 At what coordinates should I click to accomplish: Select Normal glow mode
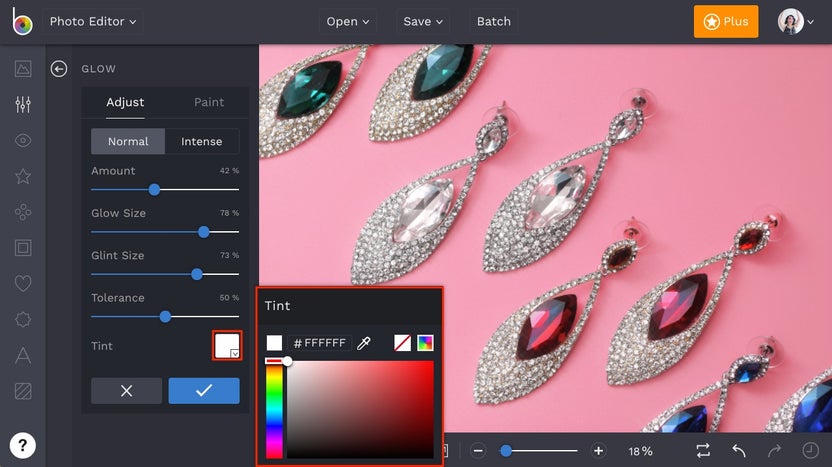[128, 142]
